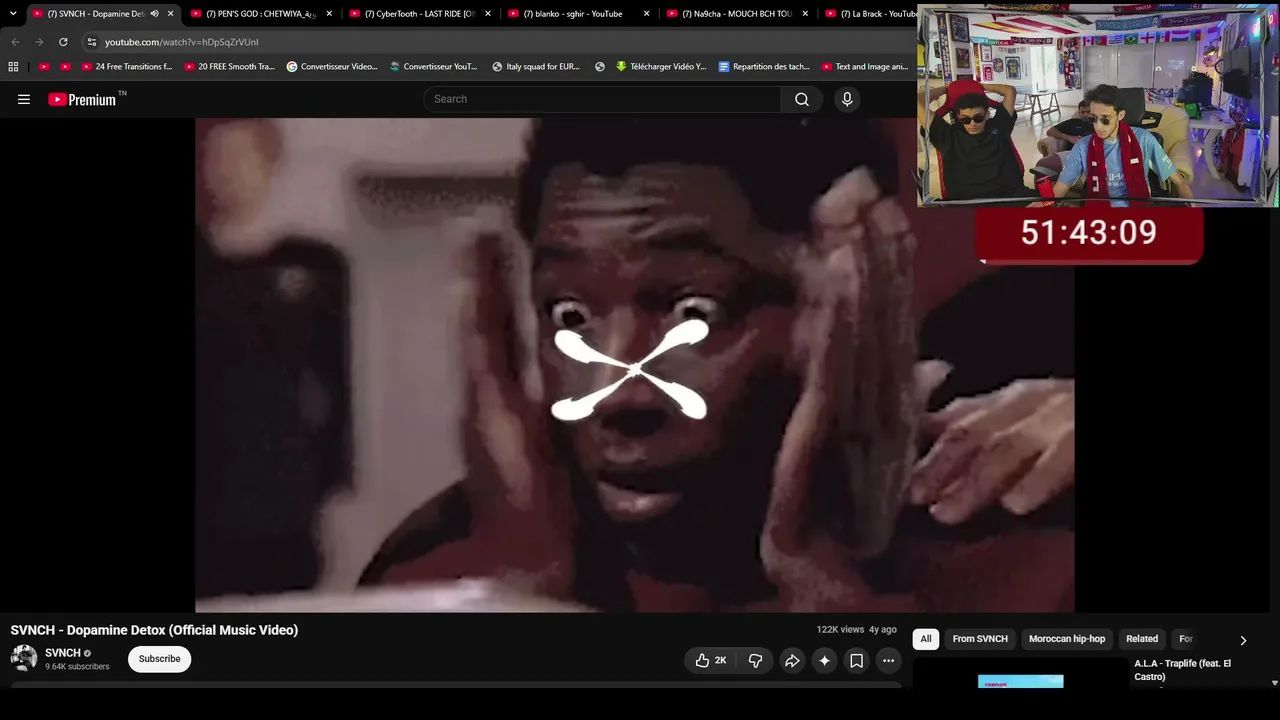Click the video title SVNCH - Dopamine Detox
This screenshot has height=720, width=1280.
154,630
